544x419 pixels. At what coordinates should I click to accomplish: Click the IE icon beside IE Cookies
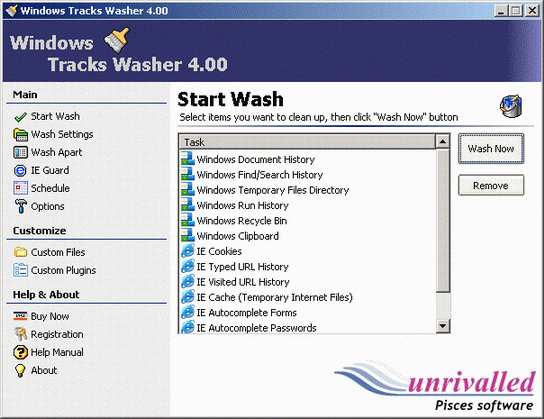pyautogui.click(x=188, y=251)
